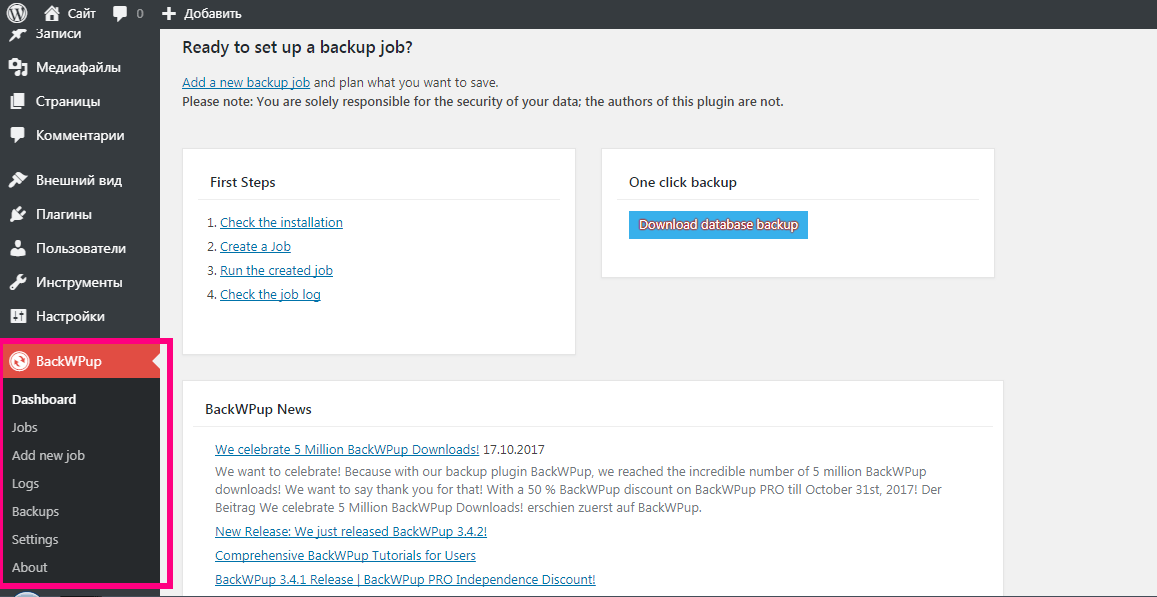Open the Backups submenu item
This screenshot has height=597, width=1157.
tap(35, 511)
